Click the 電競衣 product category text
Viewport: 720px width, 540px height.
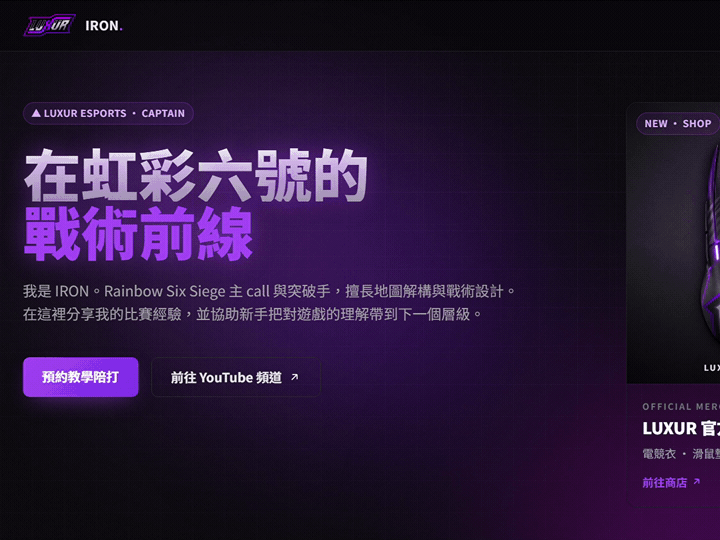tap(659, 454)
